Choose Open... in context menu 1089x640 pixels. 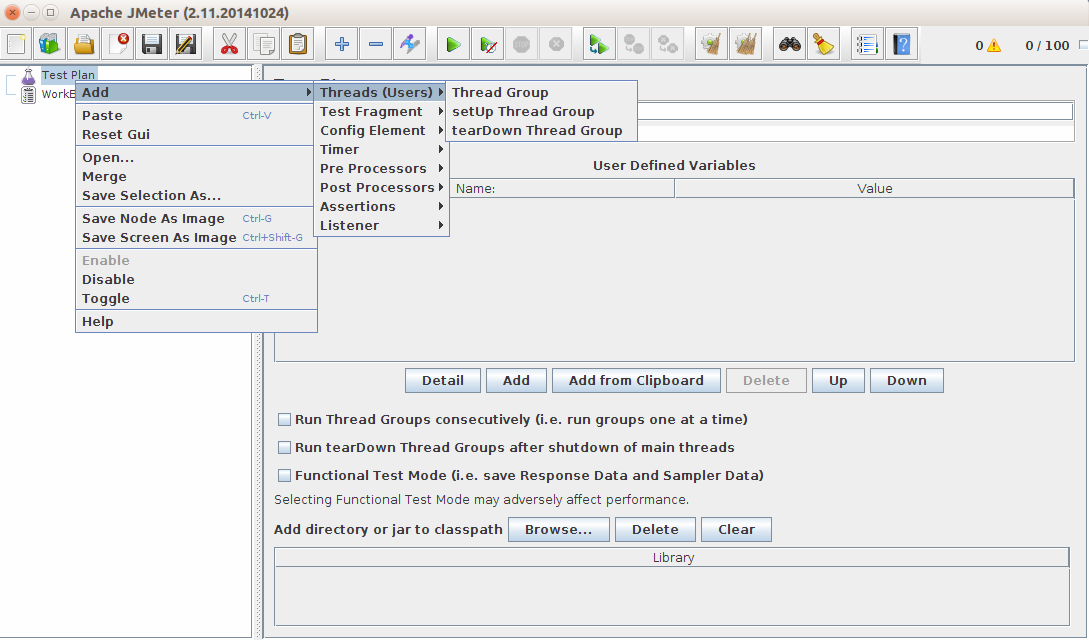point(196,158)
